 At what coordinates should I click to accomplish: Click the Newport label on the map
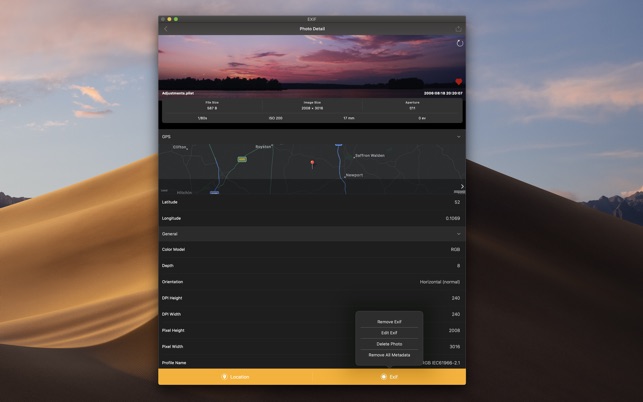[354, 175]
